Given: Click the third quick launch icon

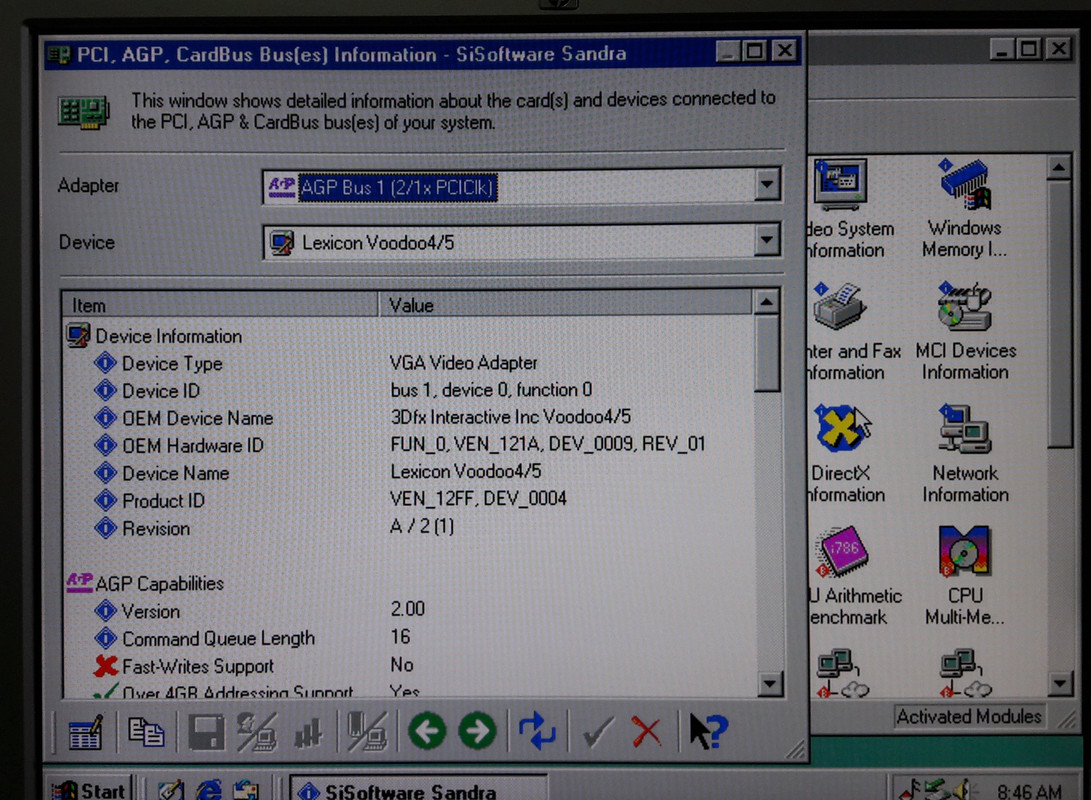Looking at the screenshot, I should pos(246,790).
